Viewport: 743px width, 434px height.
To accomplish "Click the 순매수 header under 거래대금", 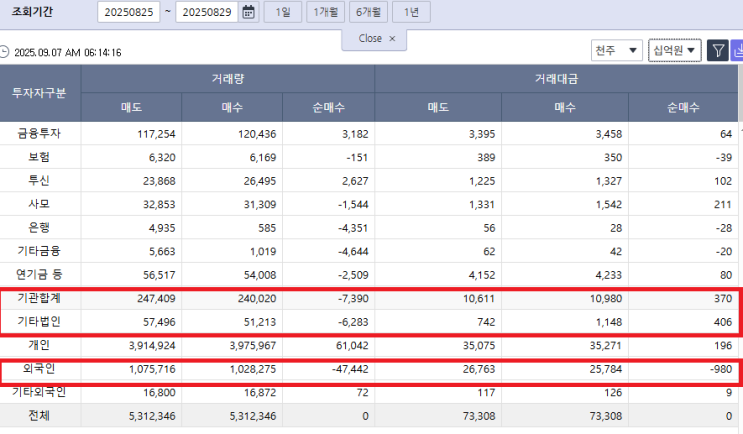I will [683, 107].
